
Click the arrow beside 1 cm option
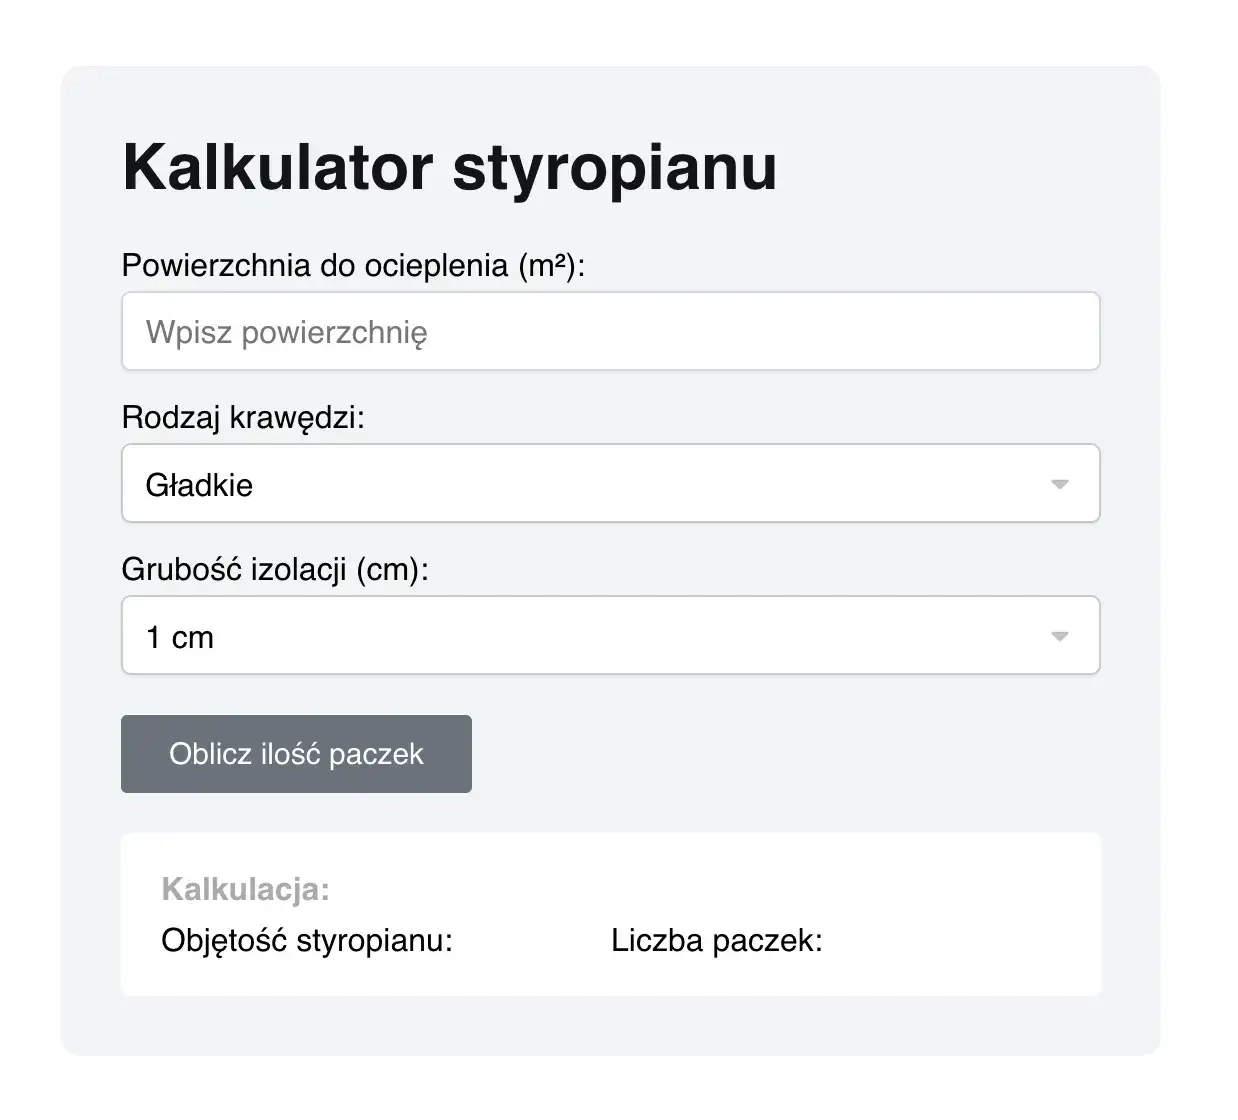(x=1061, y=635)
